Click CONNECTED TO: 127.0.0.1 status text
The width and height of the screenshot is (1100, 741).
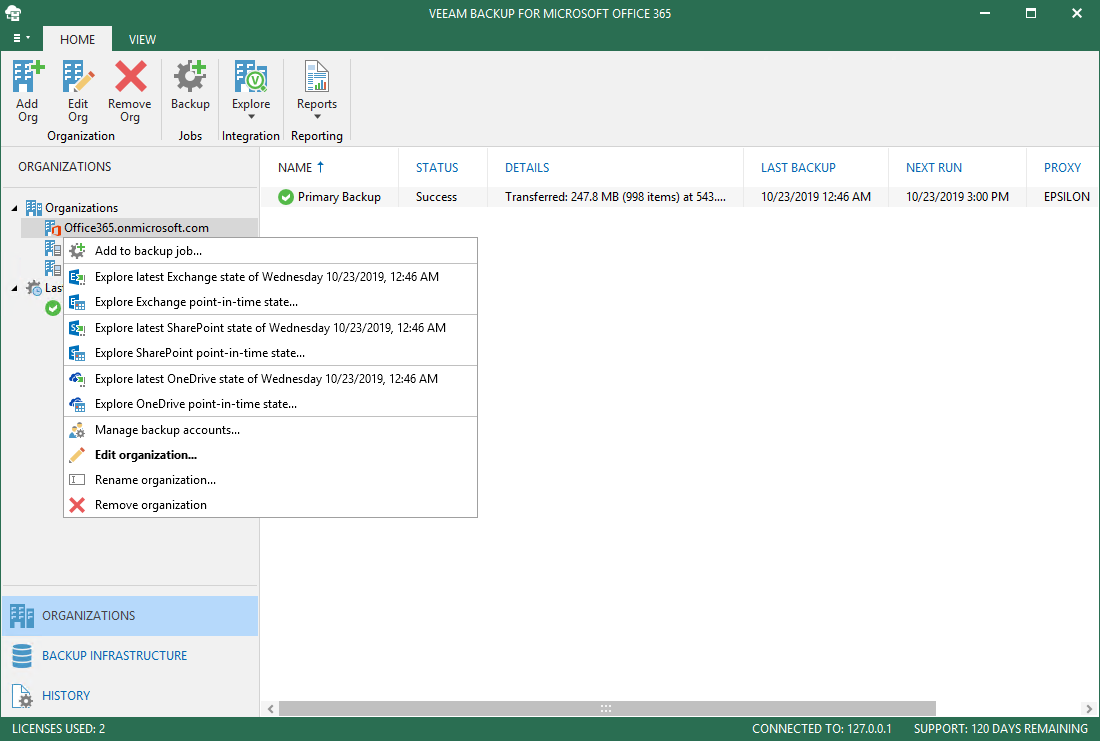click(821, 729)
